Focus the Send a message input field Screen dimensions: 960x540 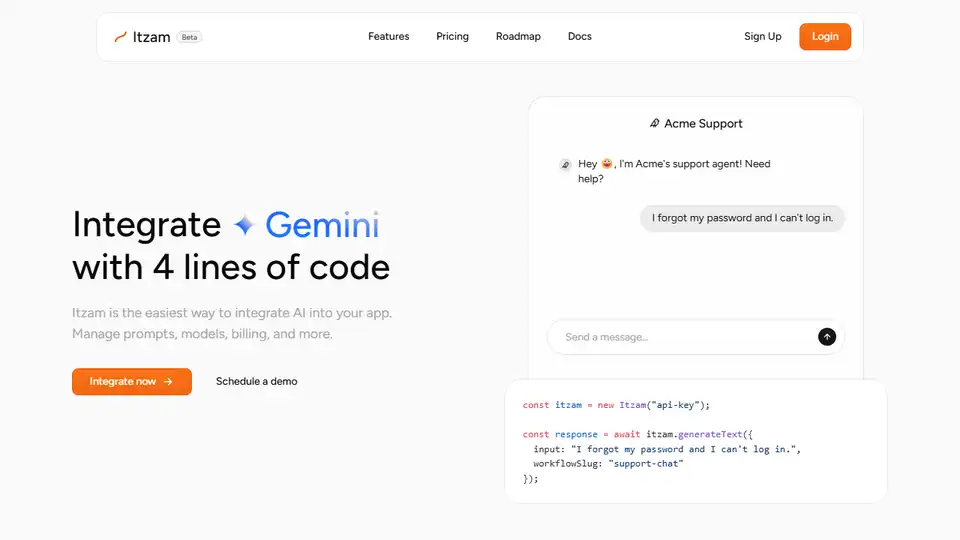click(680, 337)
